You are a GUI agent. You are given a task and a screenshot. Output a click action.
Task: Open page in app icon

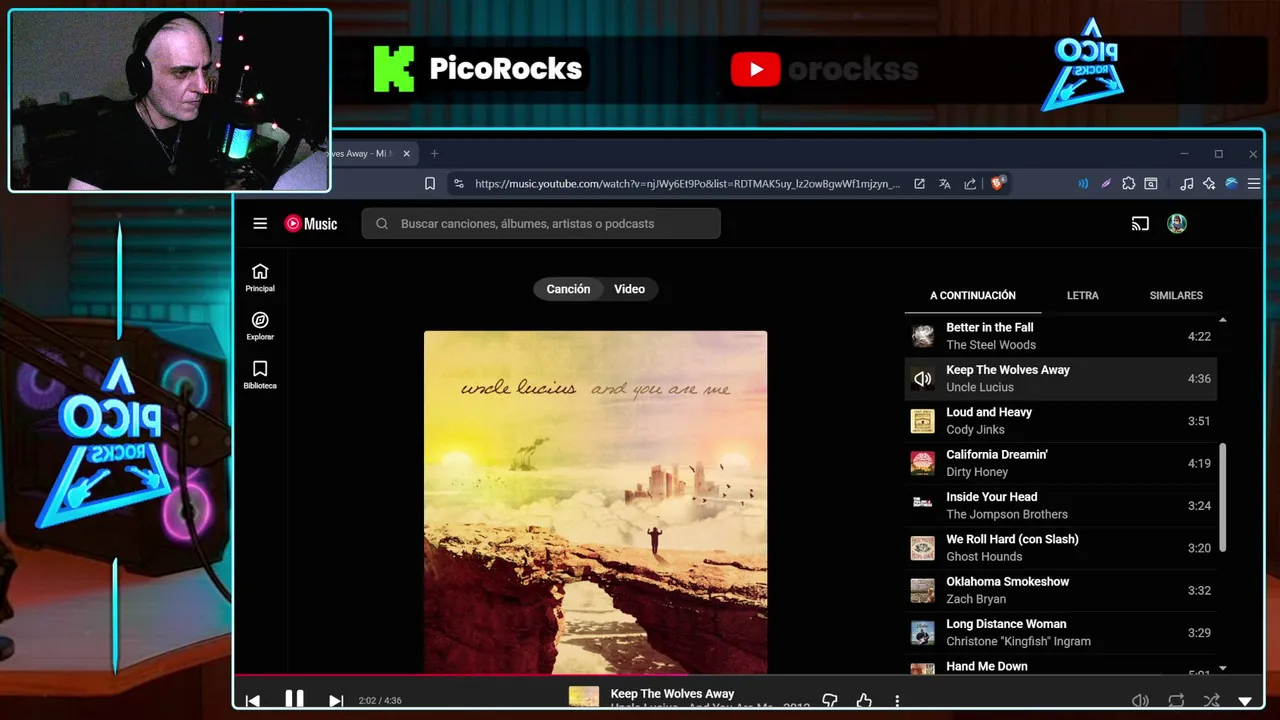tap(919, 184)
